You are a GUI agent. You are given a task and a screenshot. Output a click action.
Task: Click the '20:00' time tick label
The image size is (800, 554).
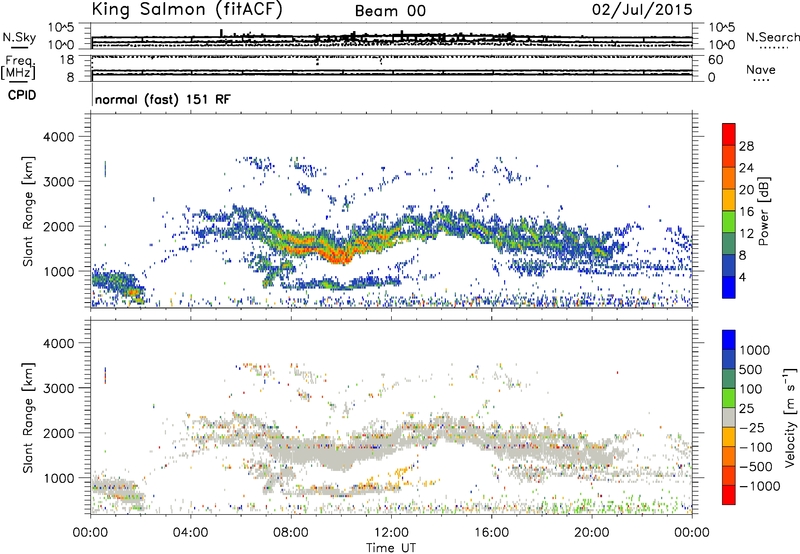coord(591,533)
